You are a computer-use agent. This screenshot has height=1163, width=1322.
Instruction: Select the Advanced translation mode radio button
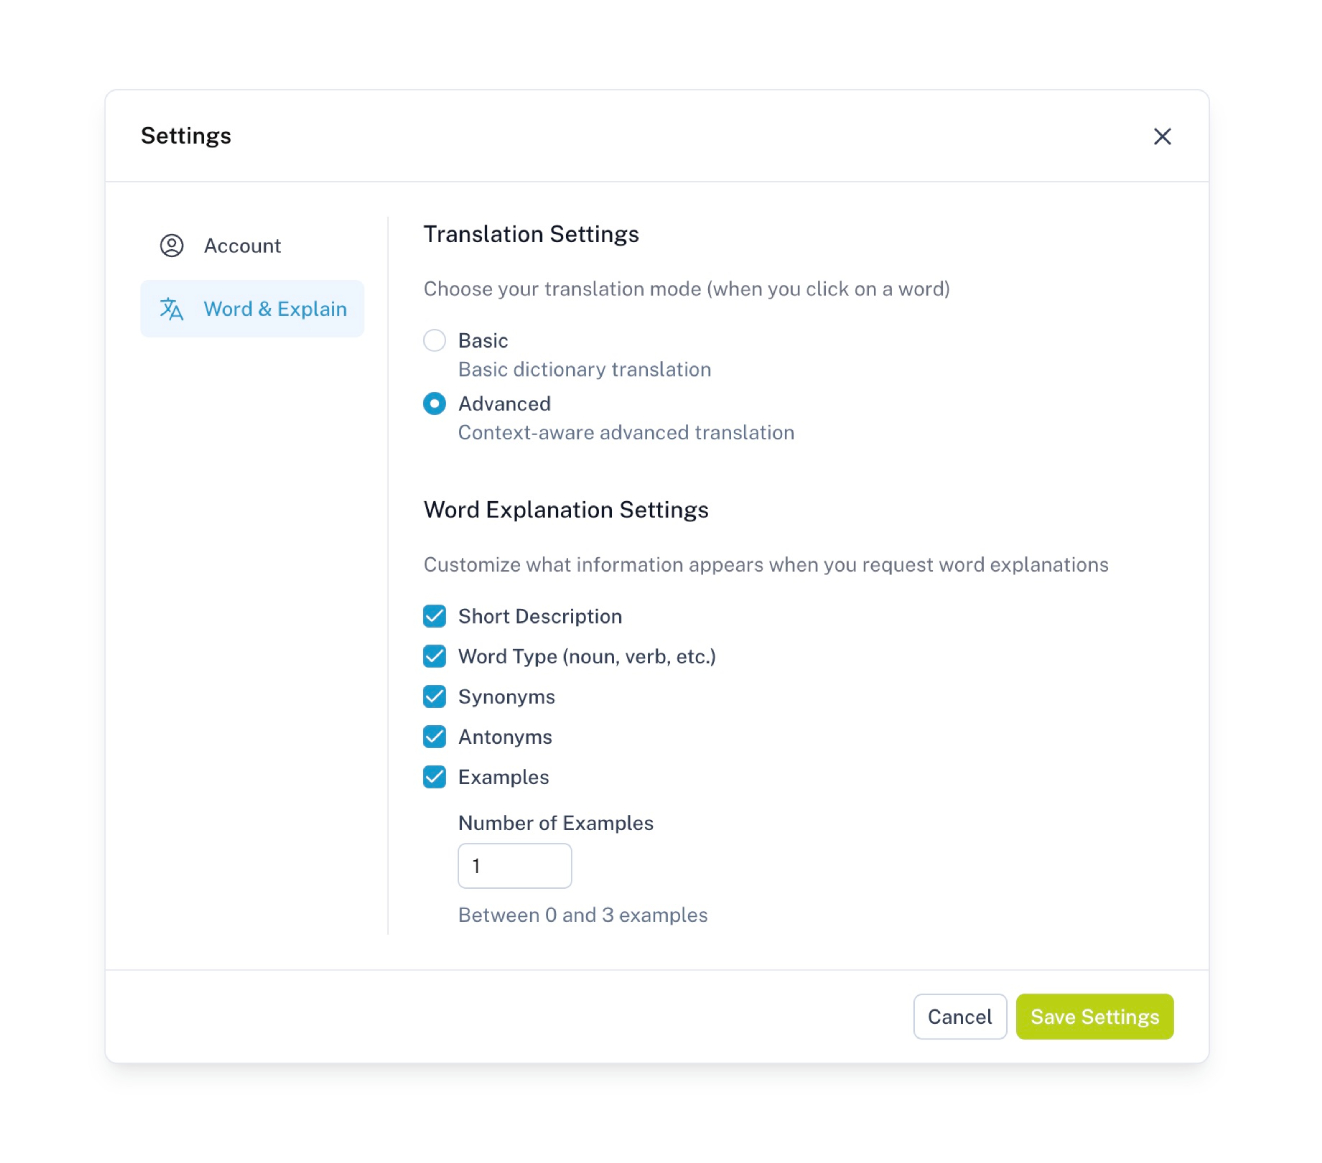tap(435, 404)
